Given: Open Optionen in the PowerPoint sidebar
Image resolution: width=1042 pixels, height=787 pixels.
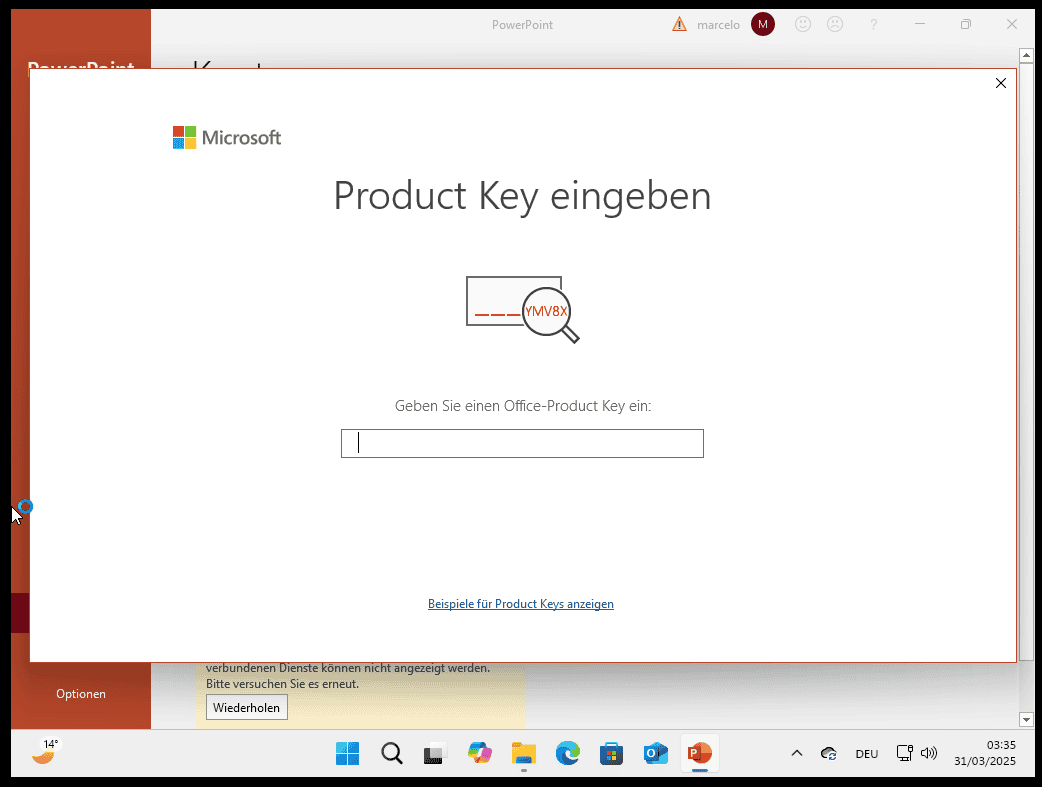Looking at the screenshot, I should point(81,694).
